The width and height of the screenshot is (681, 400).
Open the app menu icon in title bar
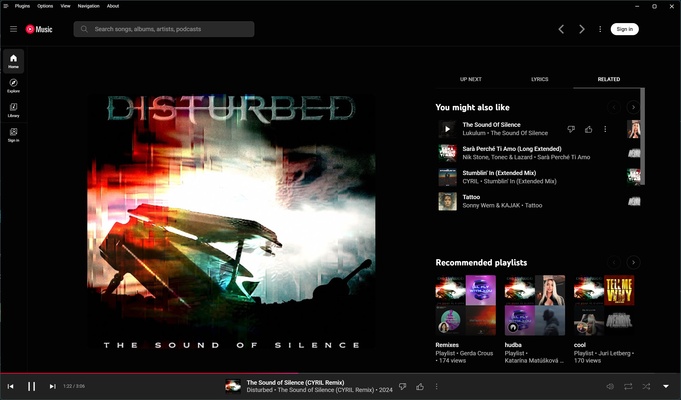tap(6, 6)
